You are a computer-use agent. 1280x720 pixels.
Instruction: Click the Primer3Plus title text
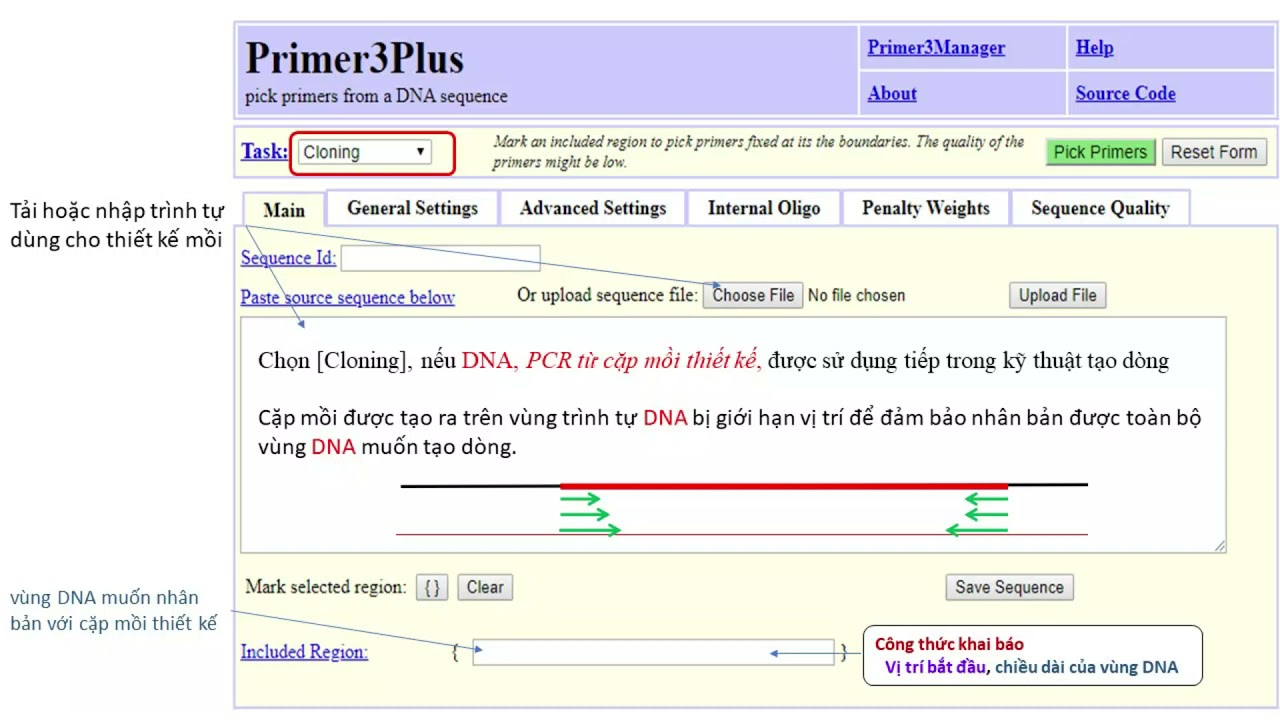(355, 58)
